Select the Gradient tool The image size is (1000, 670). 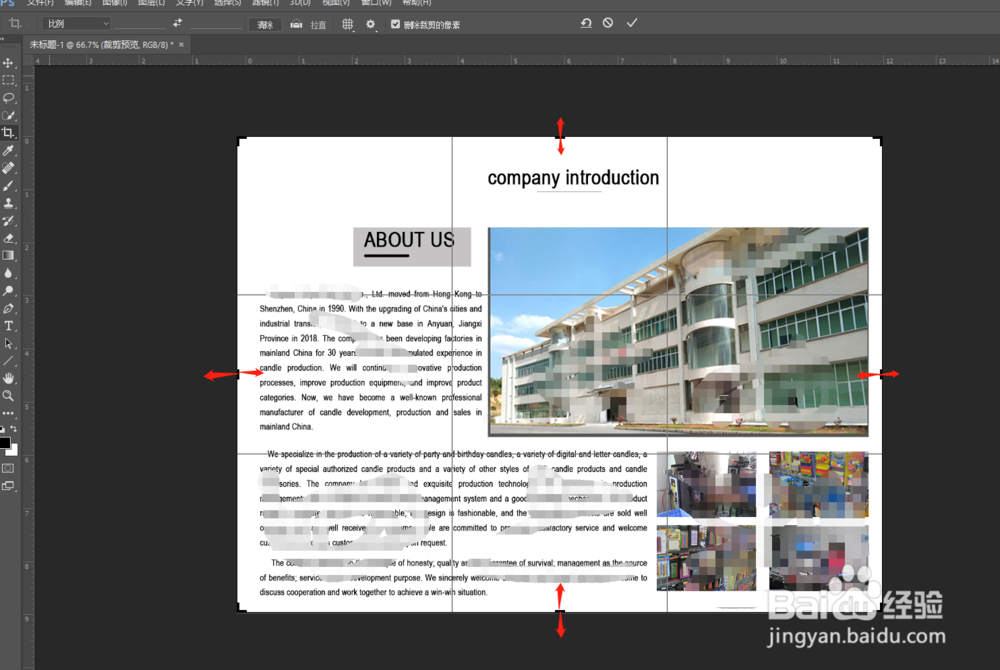[x=8, y=256]
